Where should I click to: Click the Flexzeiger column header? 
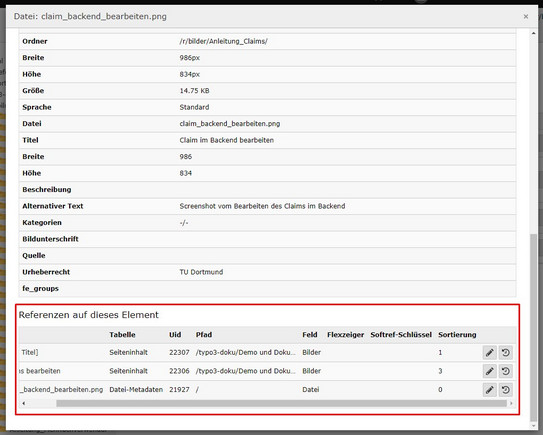[345, 335]
